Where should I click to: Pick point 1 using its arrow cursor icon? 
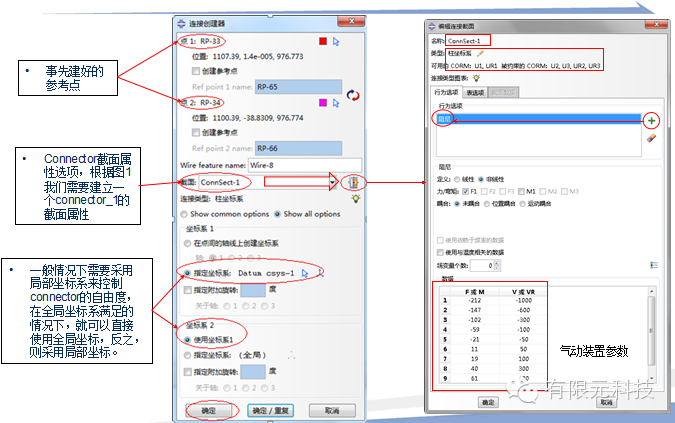336,42
